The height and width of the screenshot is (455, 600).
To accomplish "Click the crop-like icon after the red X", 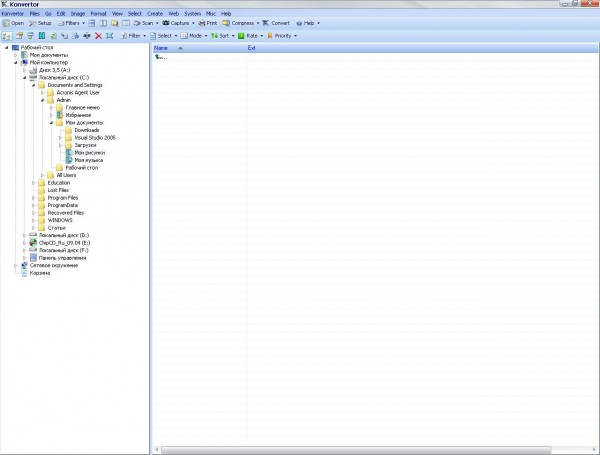I will coord(109,36).
